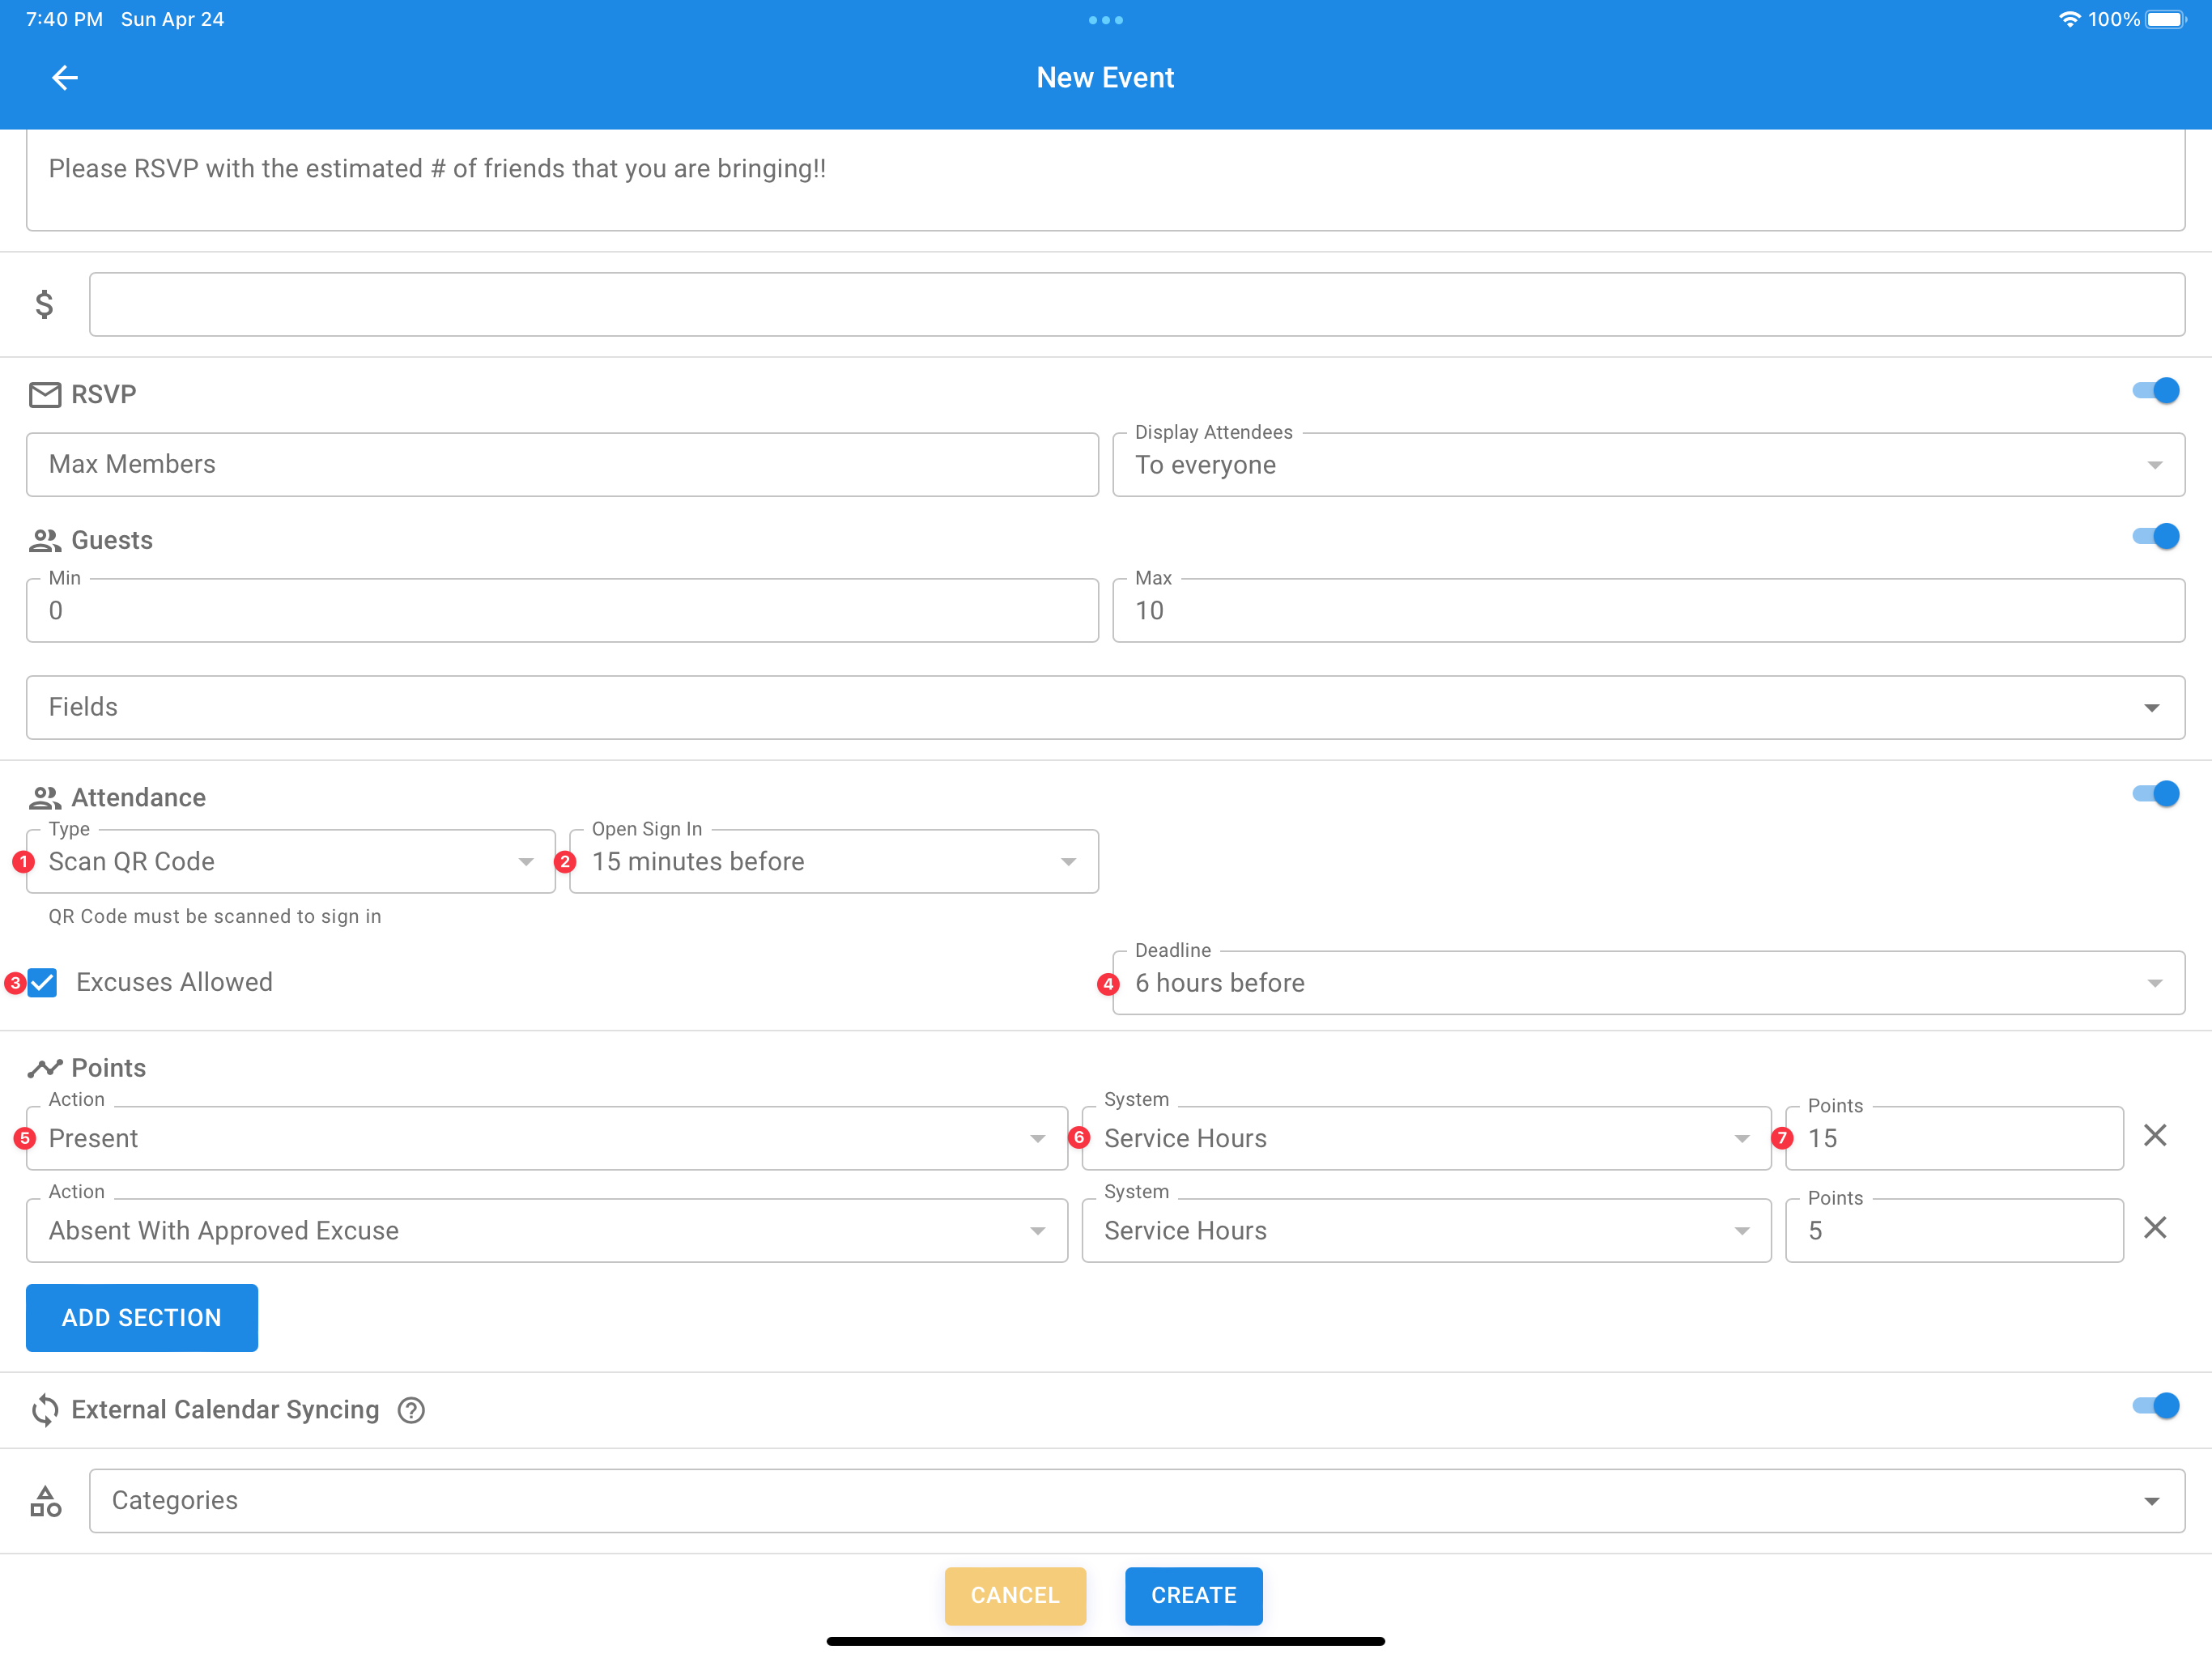Tap the Excuses Allowed label
Viewport: 2212px width, 1658px height.
click(x=174, y=983)
